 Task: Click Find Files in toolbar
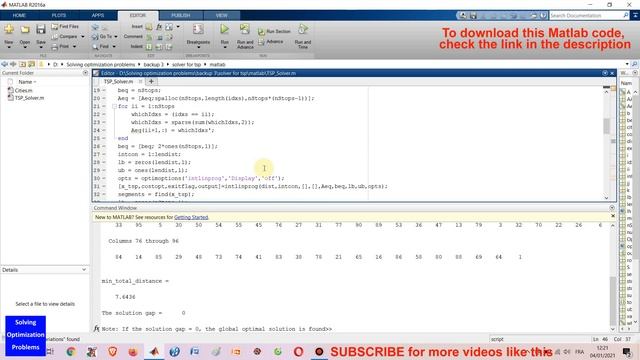(65, 27)
